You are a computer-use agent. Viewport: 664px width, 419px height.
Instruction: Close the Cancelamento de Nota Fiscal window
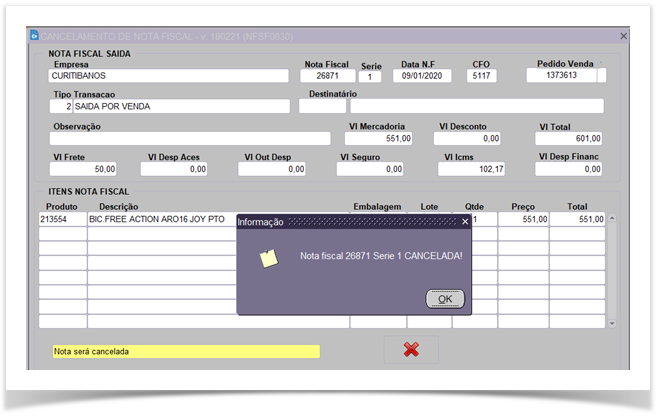tap(623, 36)
